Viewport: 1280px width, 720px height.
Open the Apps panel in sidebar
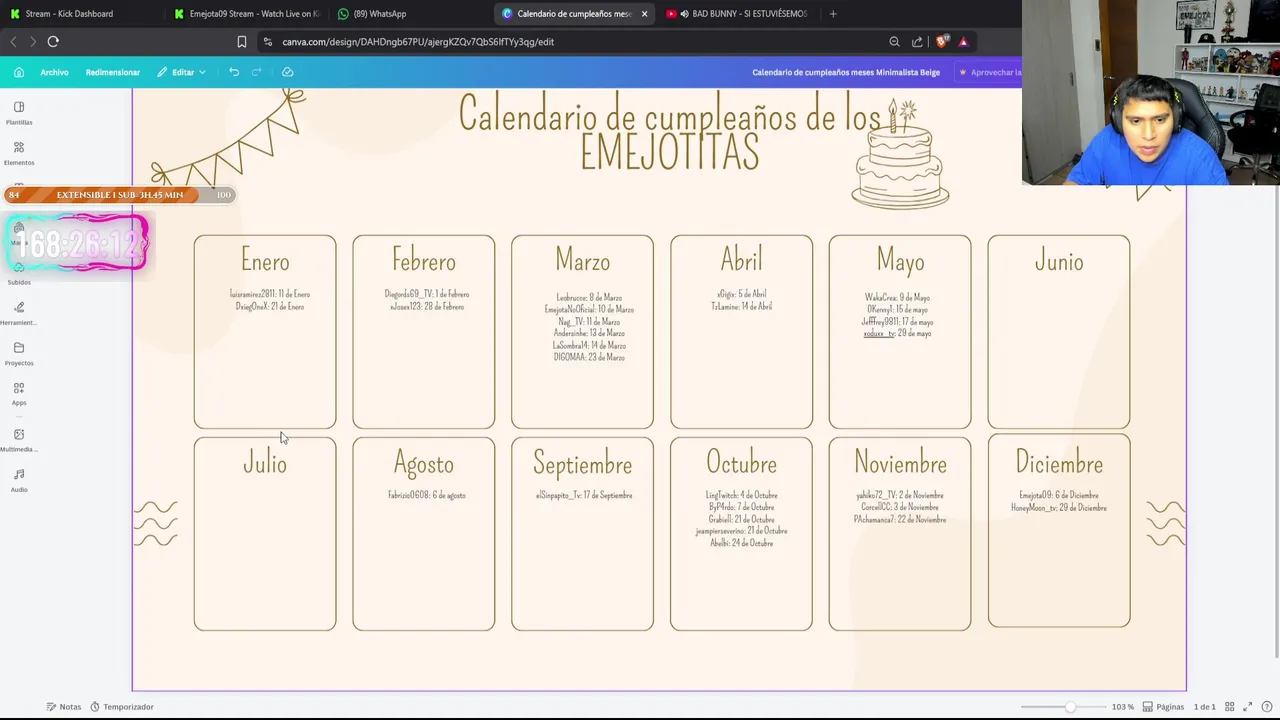point(19,393)
